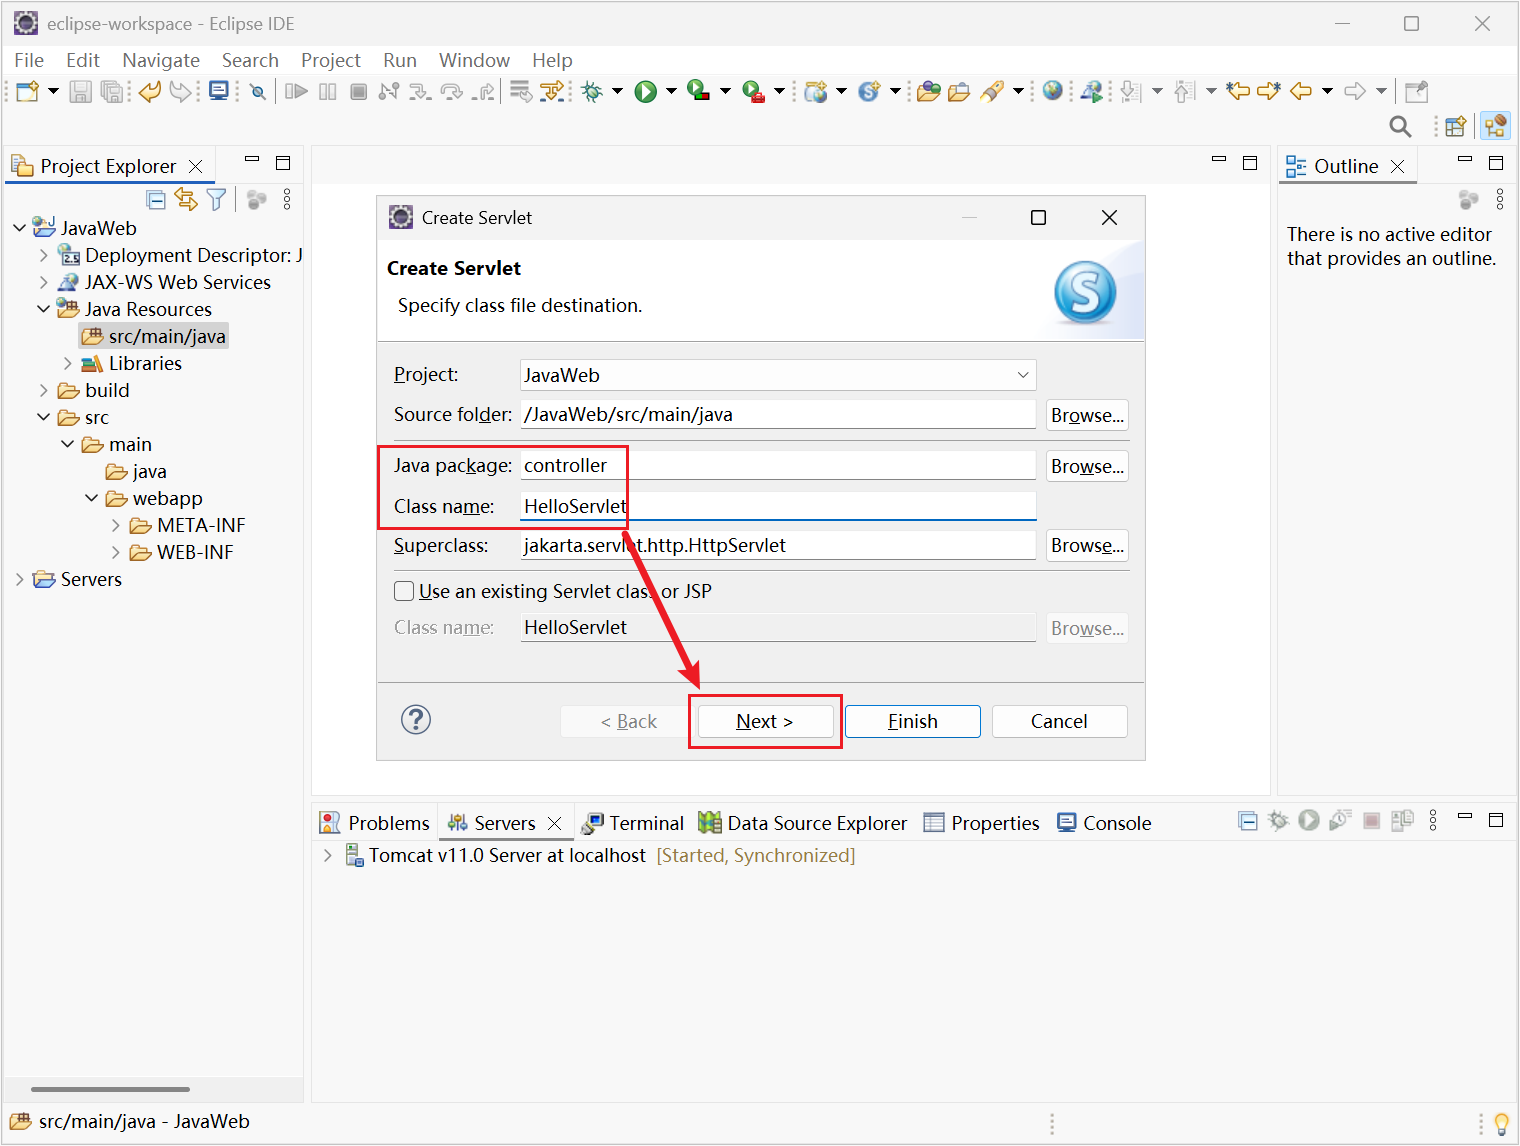Collapse All in Project Explorer
The width and height of the screenshot is (1520, 1146).
coord(156,200)
